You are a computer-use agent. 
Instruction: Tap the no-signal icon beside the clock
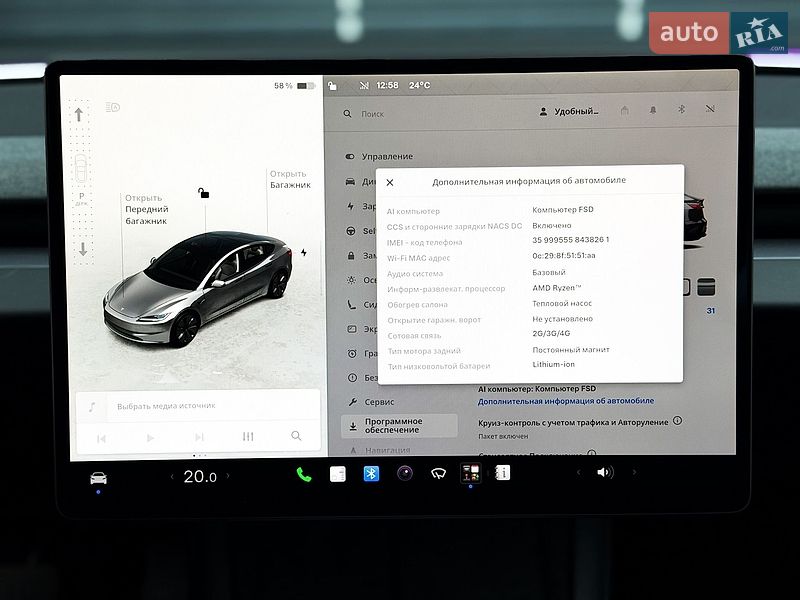click(364, 85)
